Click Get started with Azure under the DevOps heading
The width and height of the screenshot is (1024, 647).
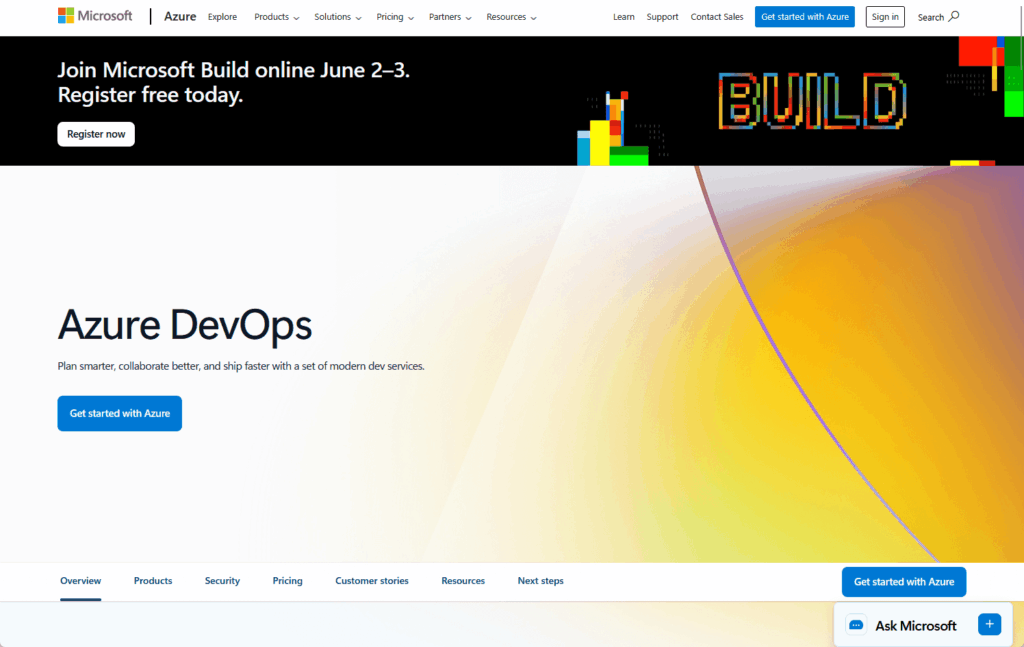pos(120,413)
